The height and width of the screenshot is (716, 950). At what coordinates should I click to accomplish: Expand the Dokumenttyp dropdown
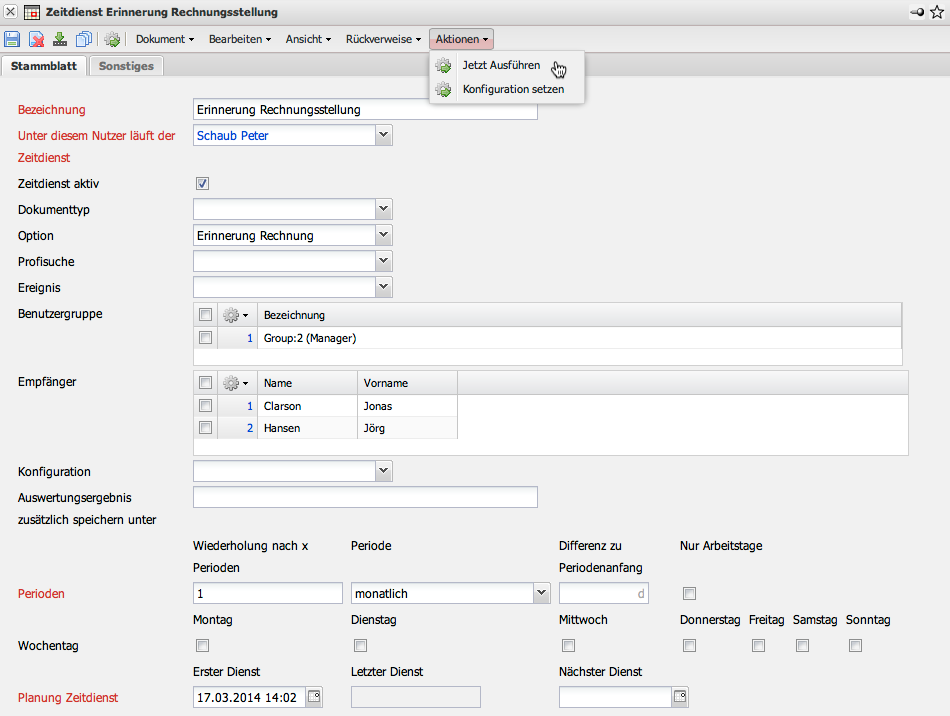click(383, 209)
